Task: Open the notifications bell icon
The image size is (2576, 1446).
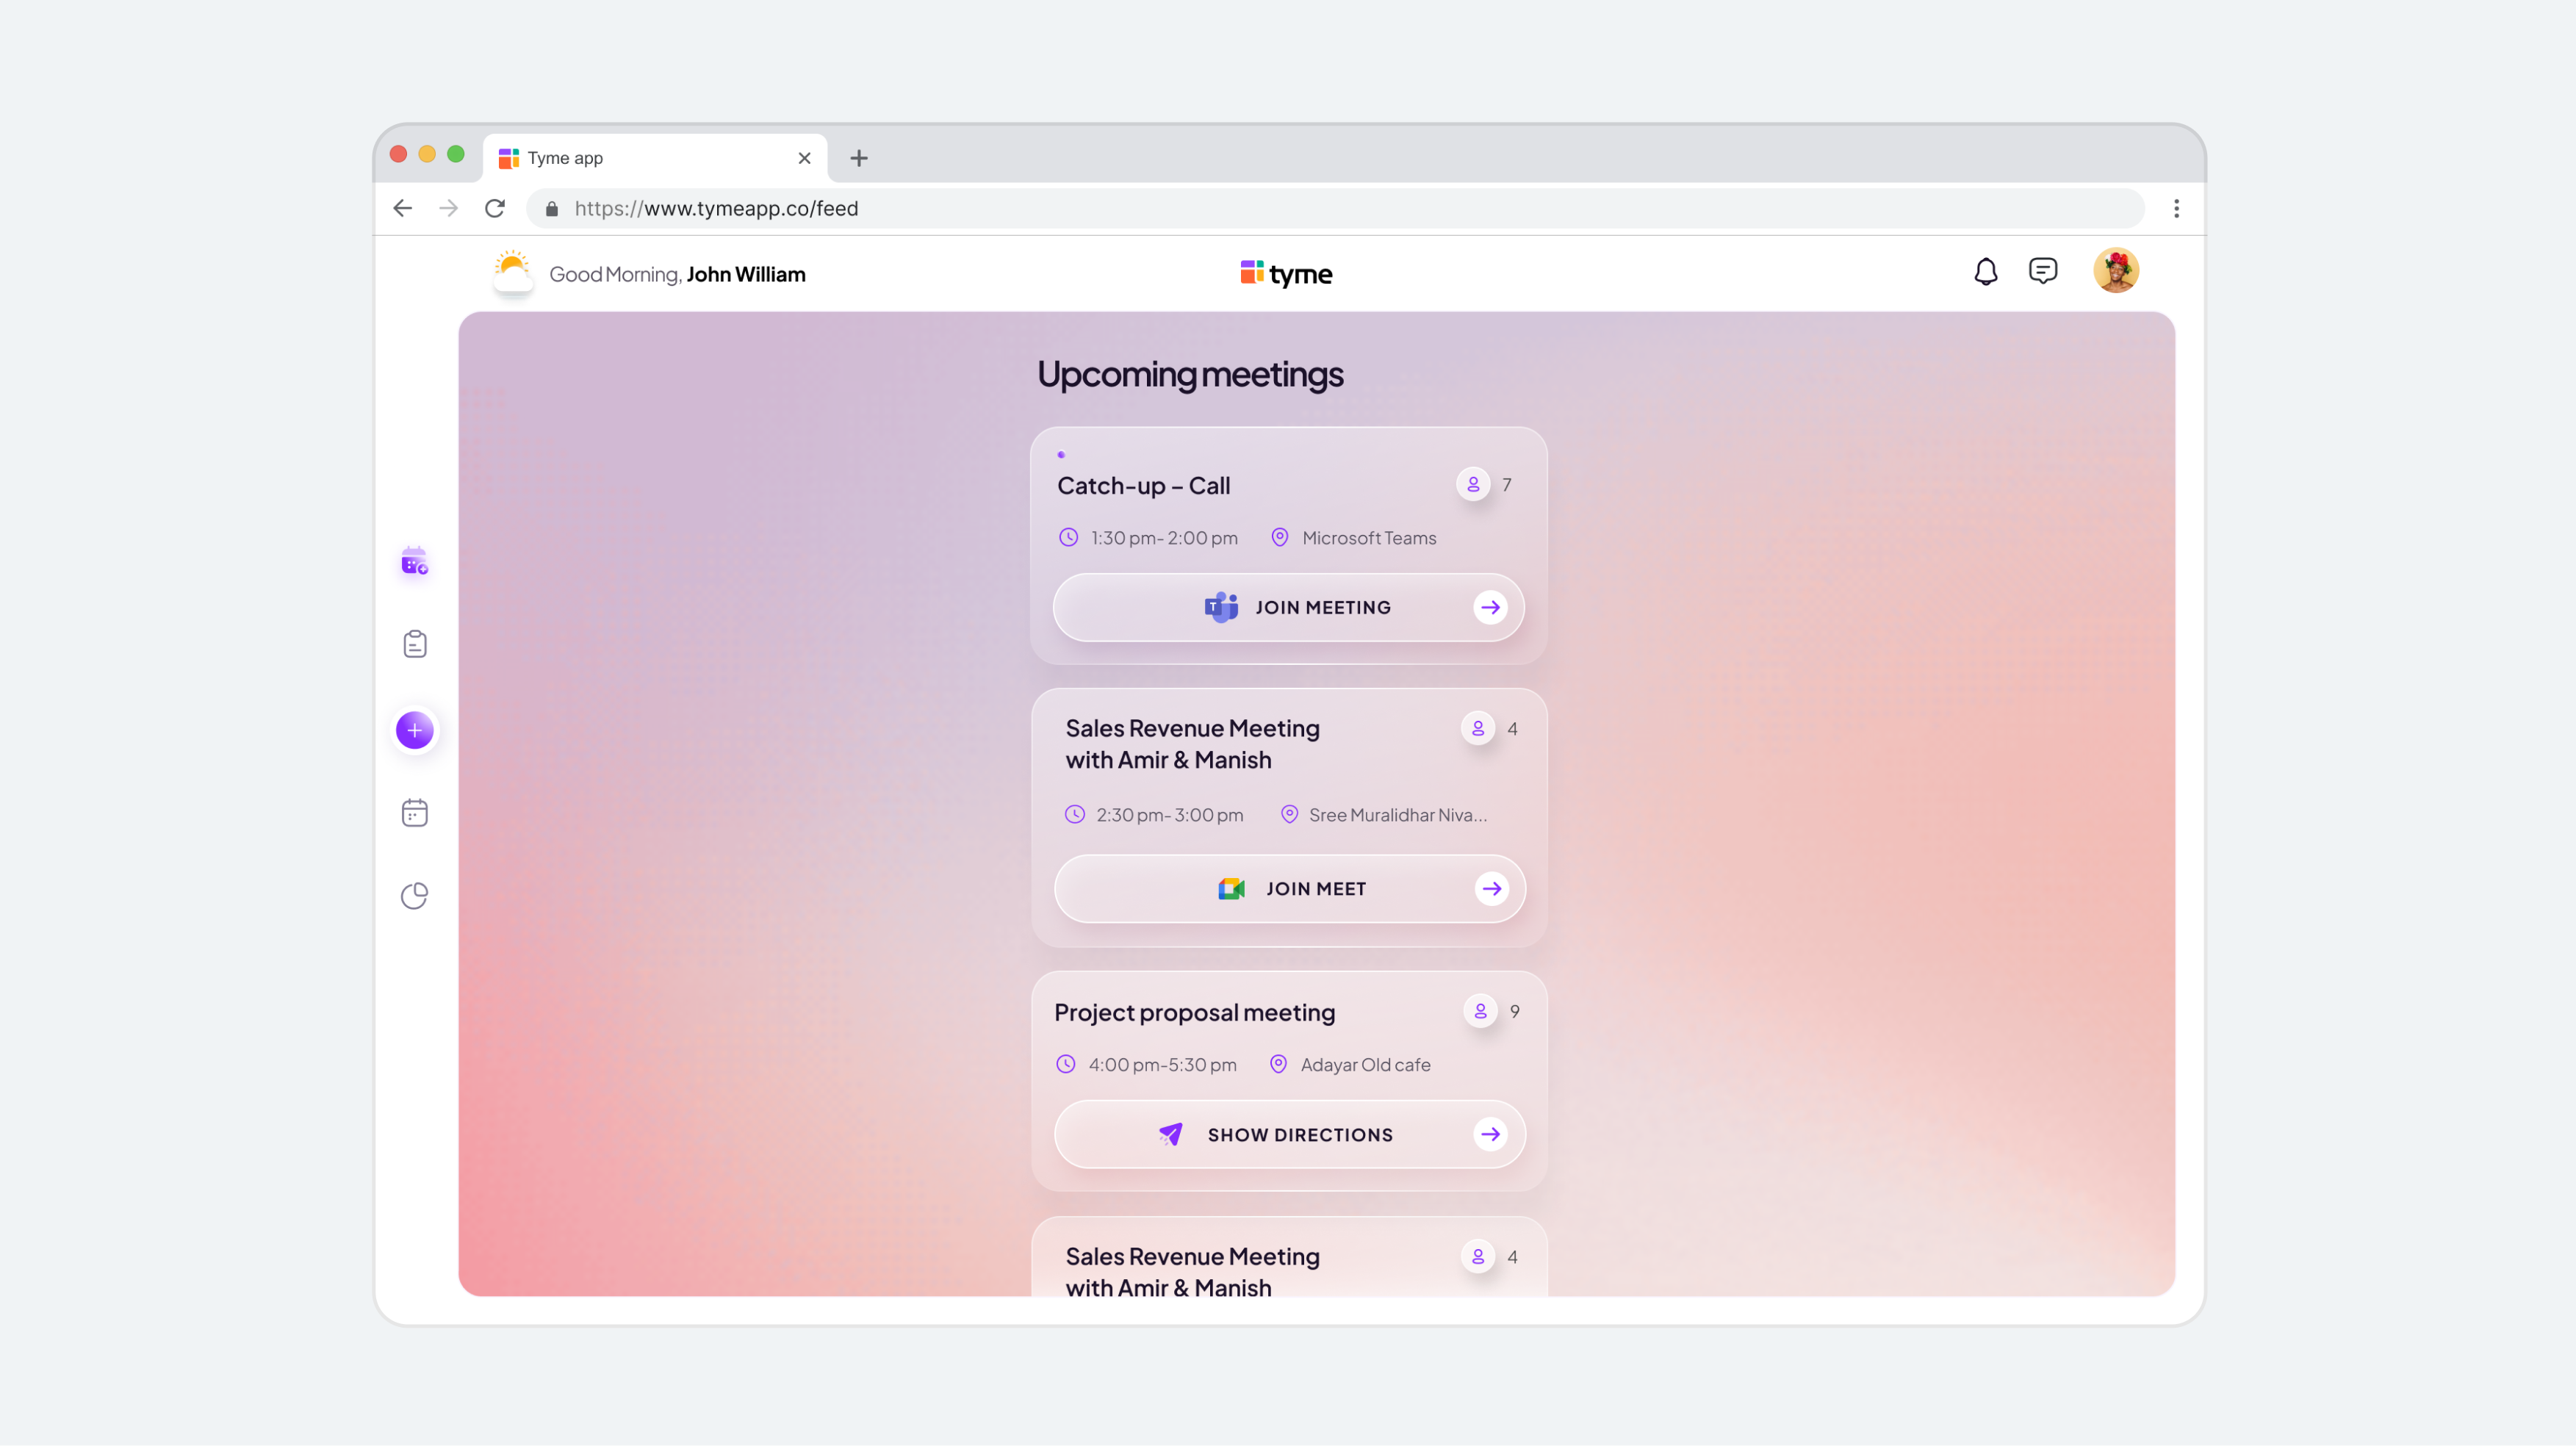Action: point(1985,271)
